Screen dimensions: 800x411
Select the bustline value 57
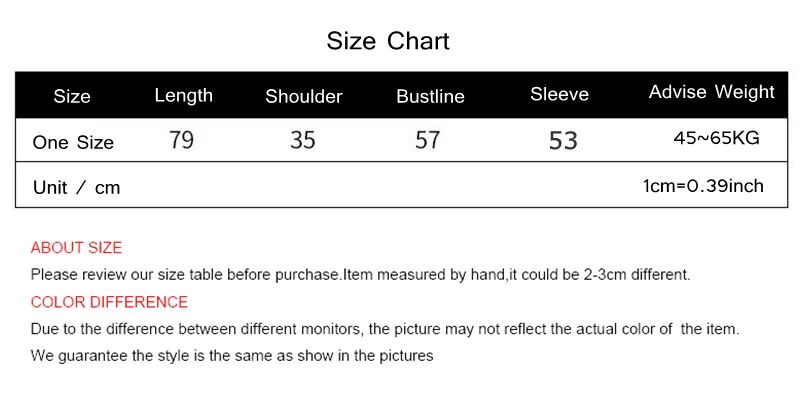[x=428, y=140]
